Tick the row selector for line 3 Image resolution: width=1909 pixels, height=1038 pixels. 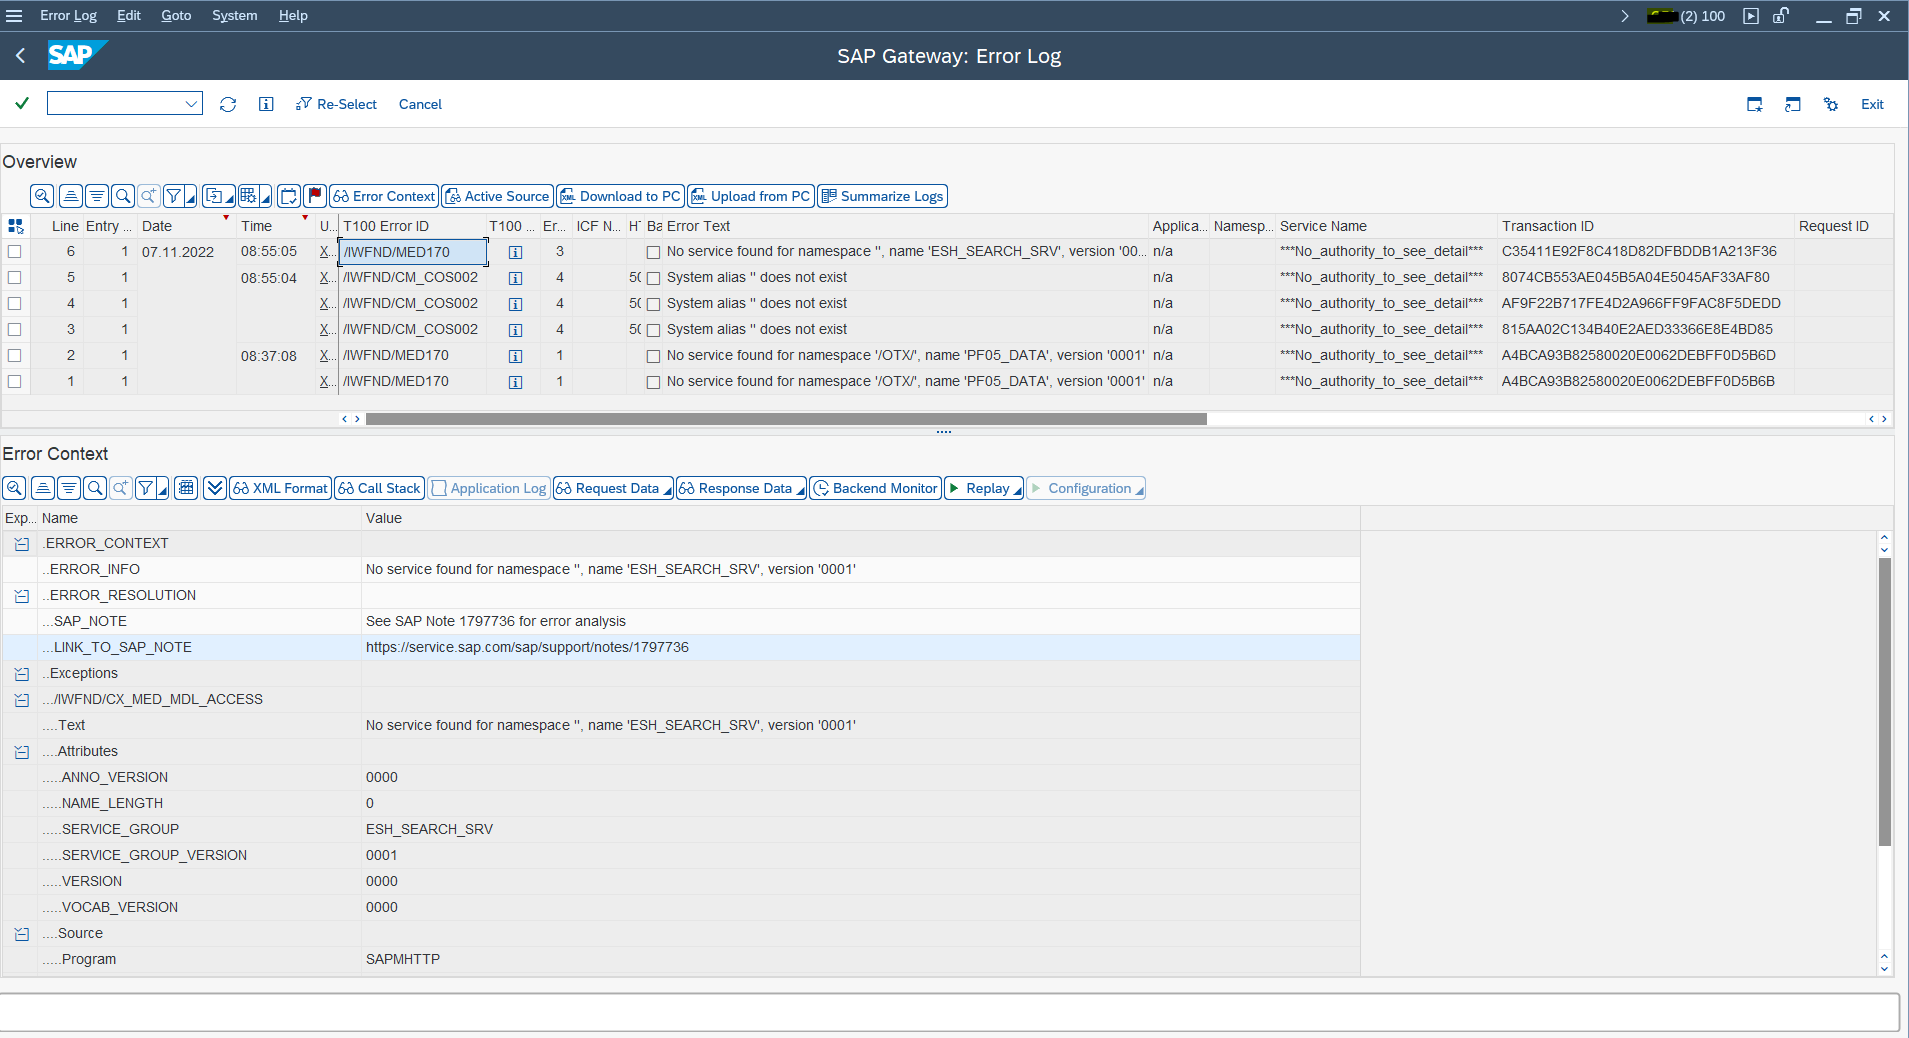click(x=15, y=330)
